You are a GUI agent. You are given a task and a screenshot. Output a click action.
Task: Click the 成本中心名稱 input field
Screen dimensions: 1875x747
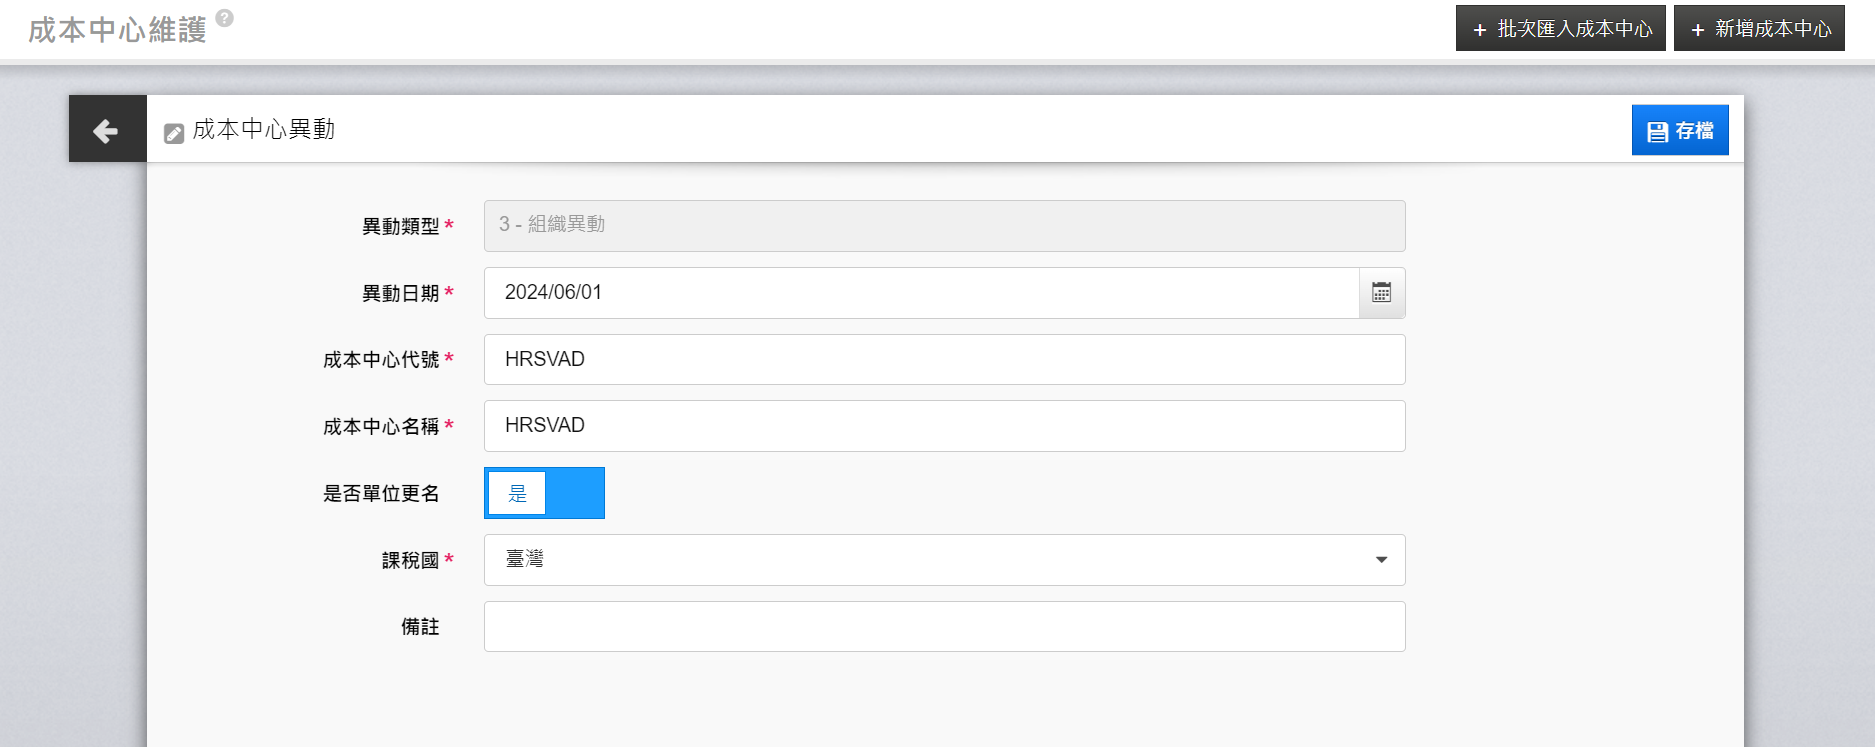pyautogui.click(x=944, y=426)
